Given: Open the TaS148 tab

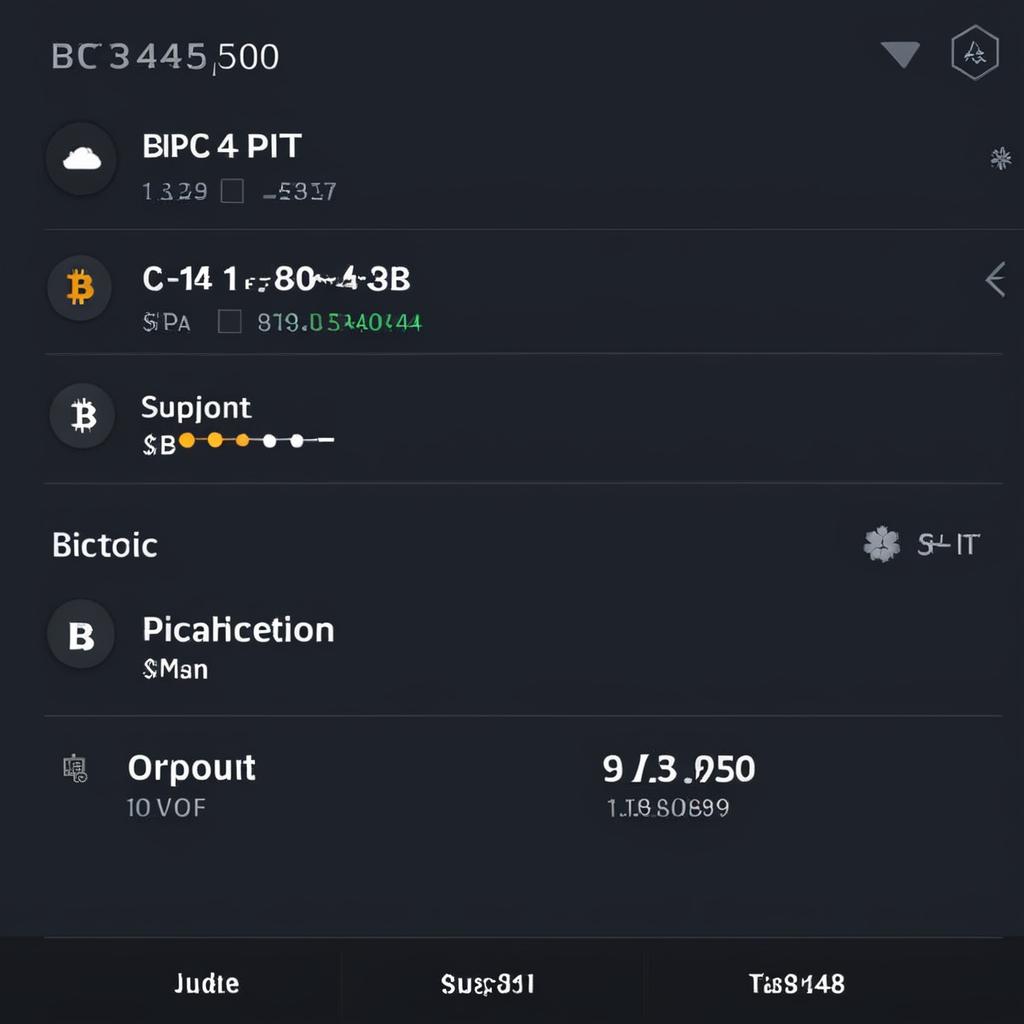Looking at the screenshot, I should tap(795, 983).
